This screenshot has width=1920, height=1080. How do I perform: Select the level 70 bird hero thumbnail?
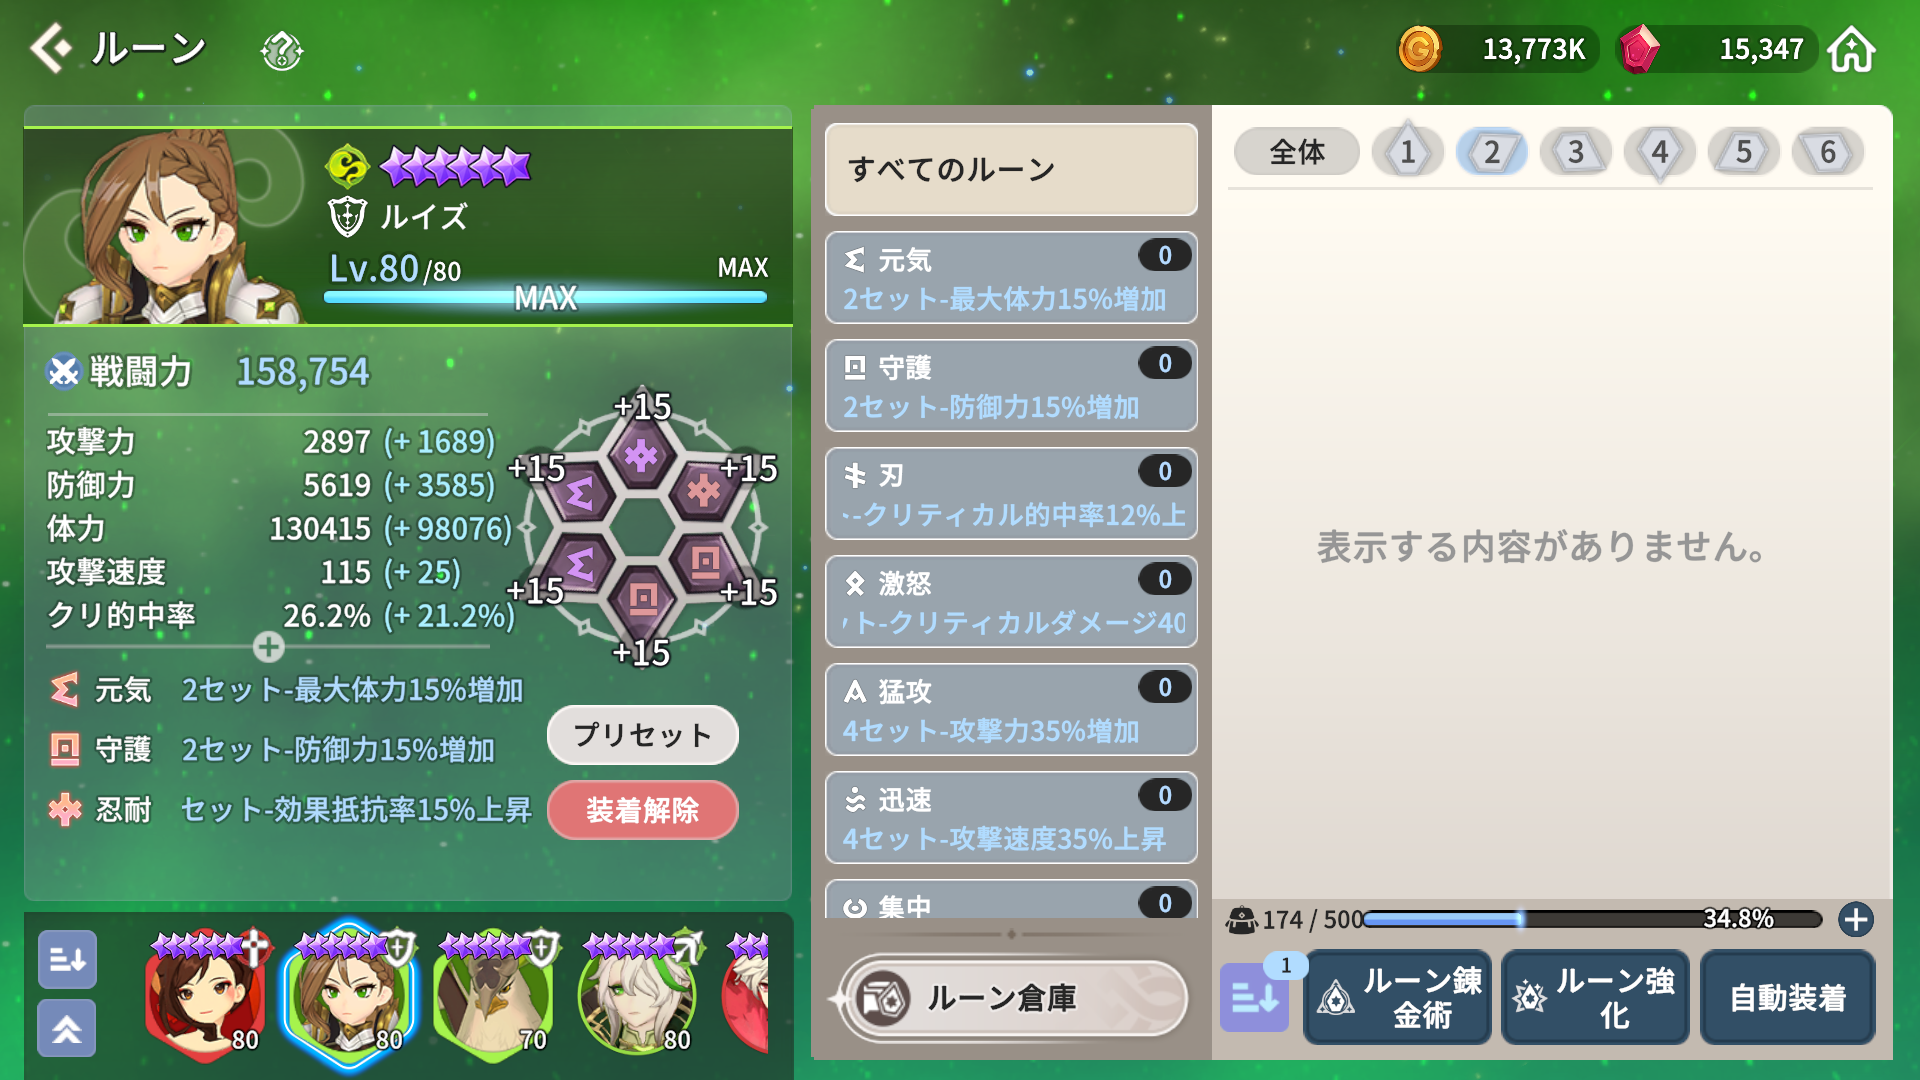click(494, 994)
